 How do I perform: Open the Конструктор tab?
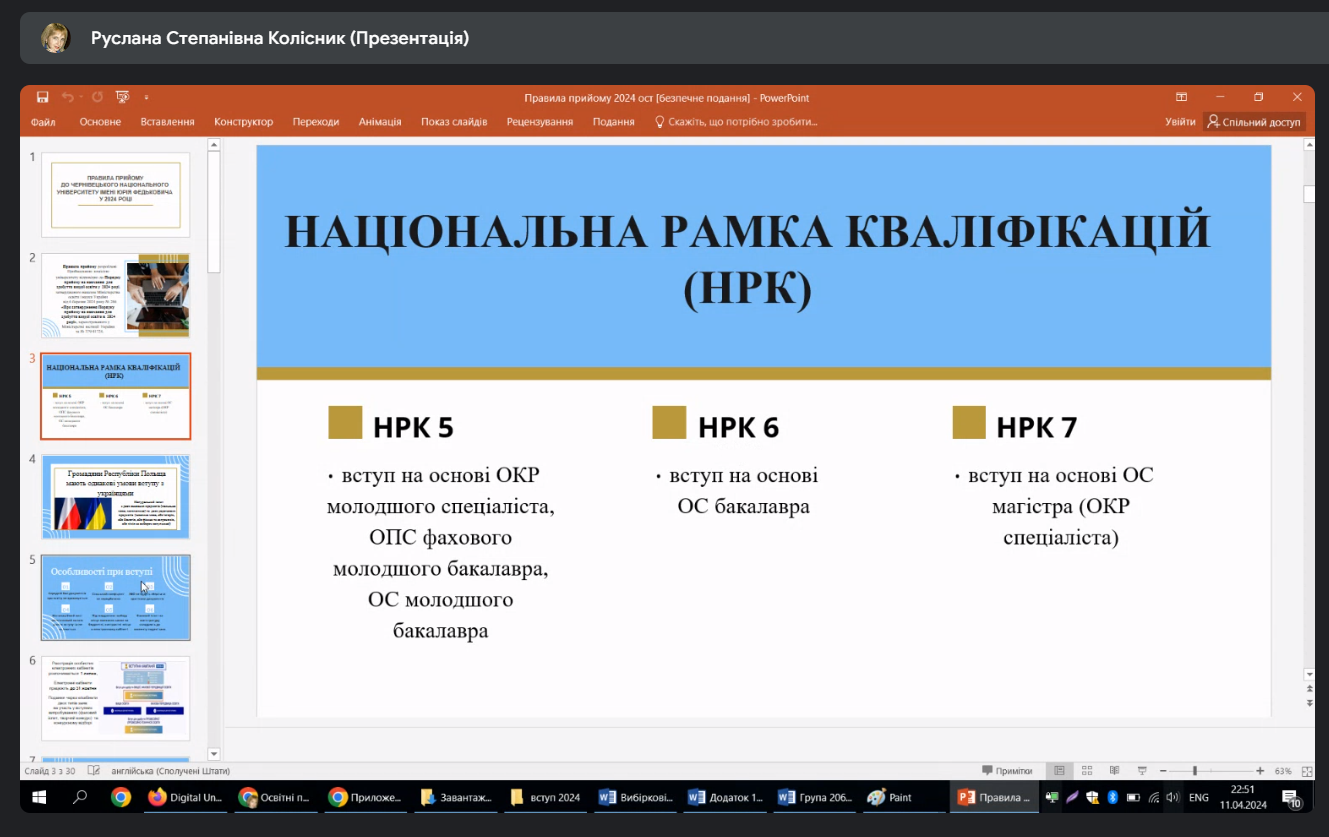click(x=243, y=122)
